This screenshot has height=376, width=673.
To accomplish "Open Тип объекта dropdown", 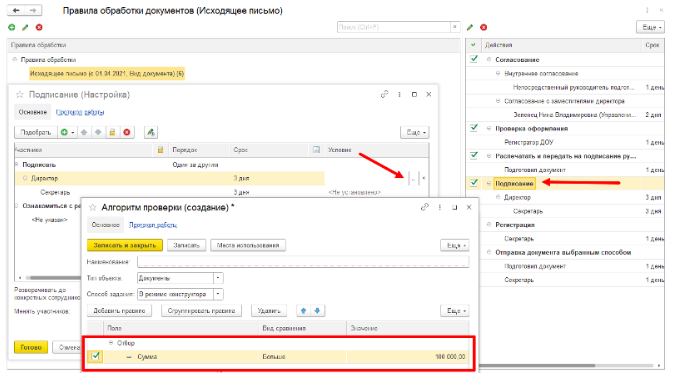I will (218, 278).
